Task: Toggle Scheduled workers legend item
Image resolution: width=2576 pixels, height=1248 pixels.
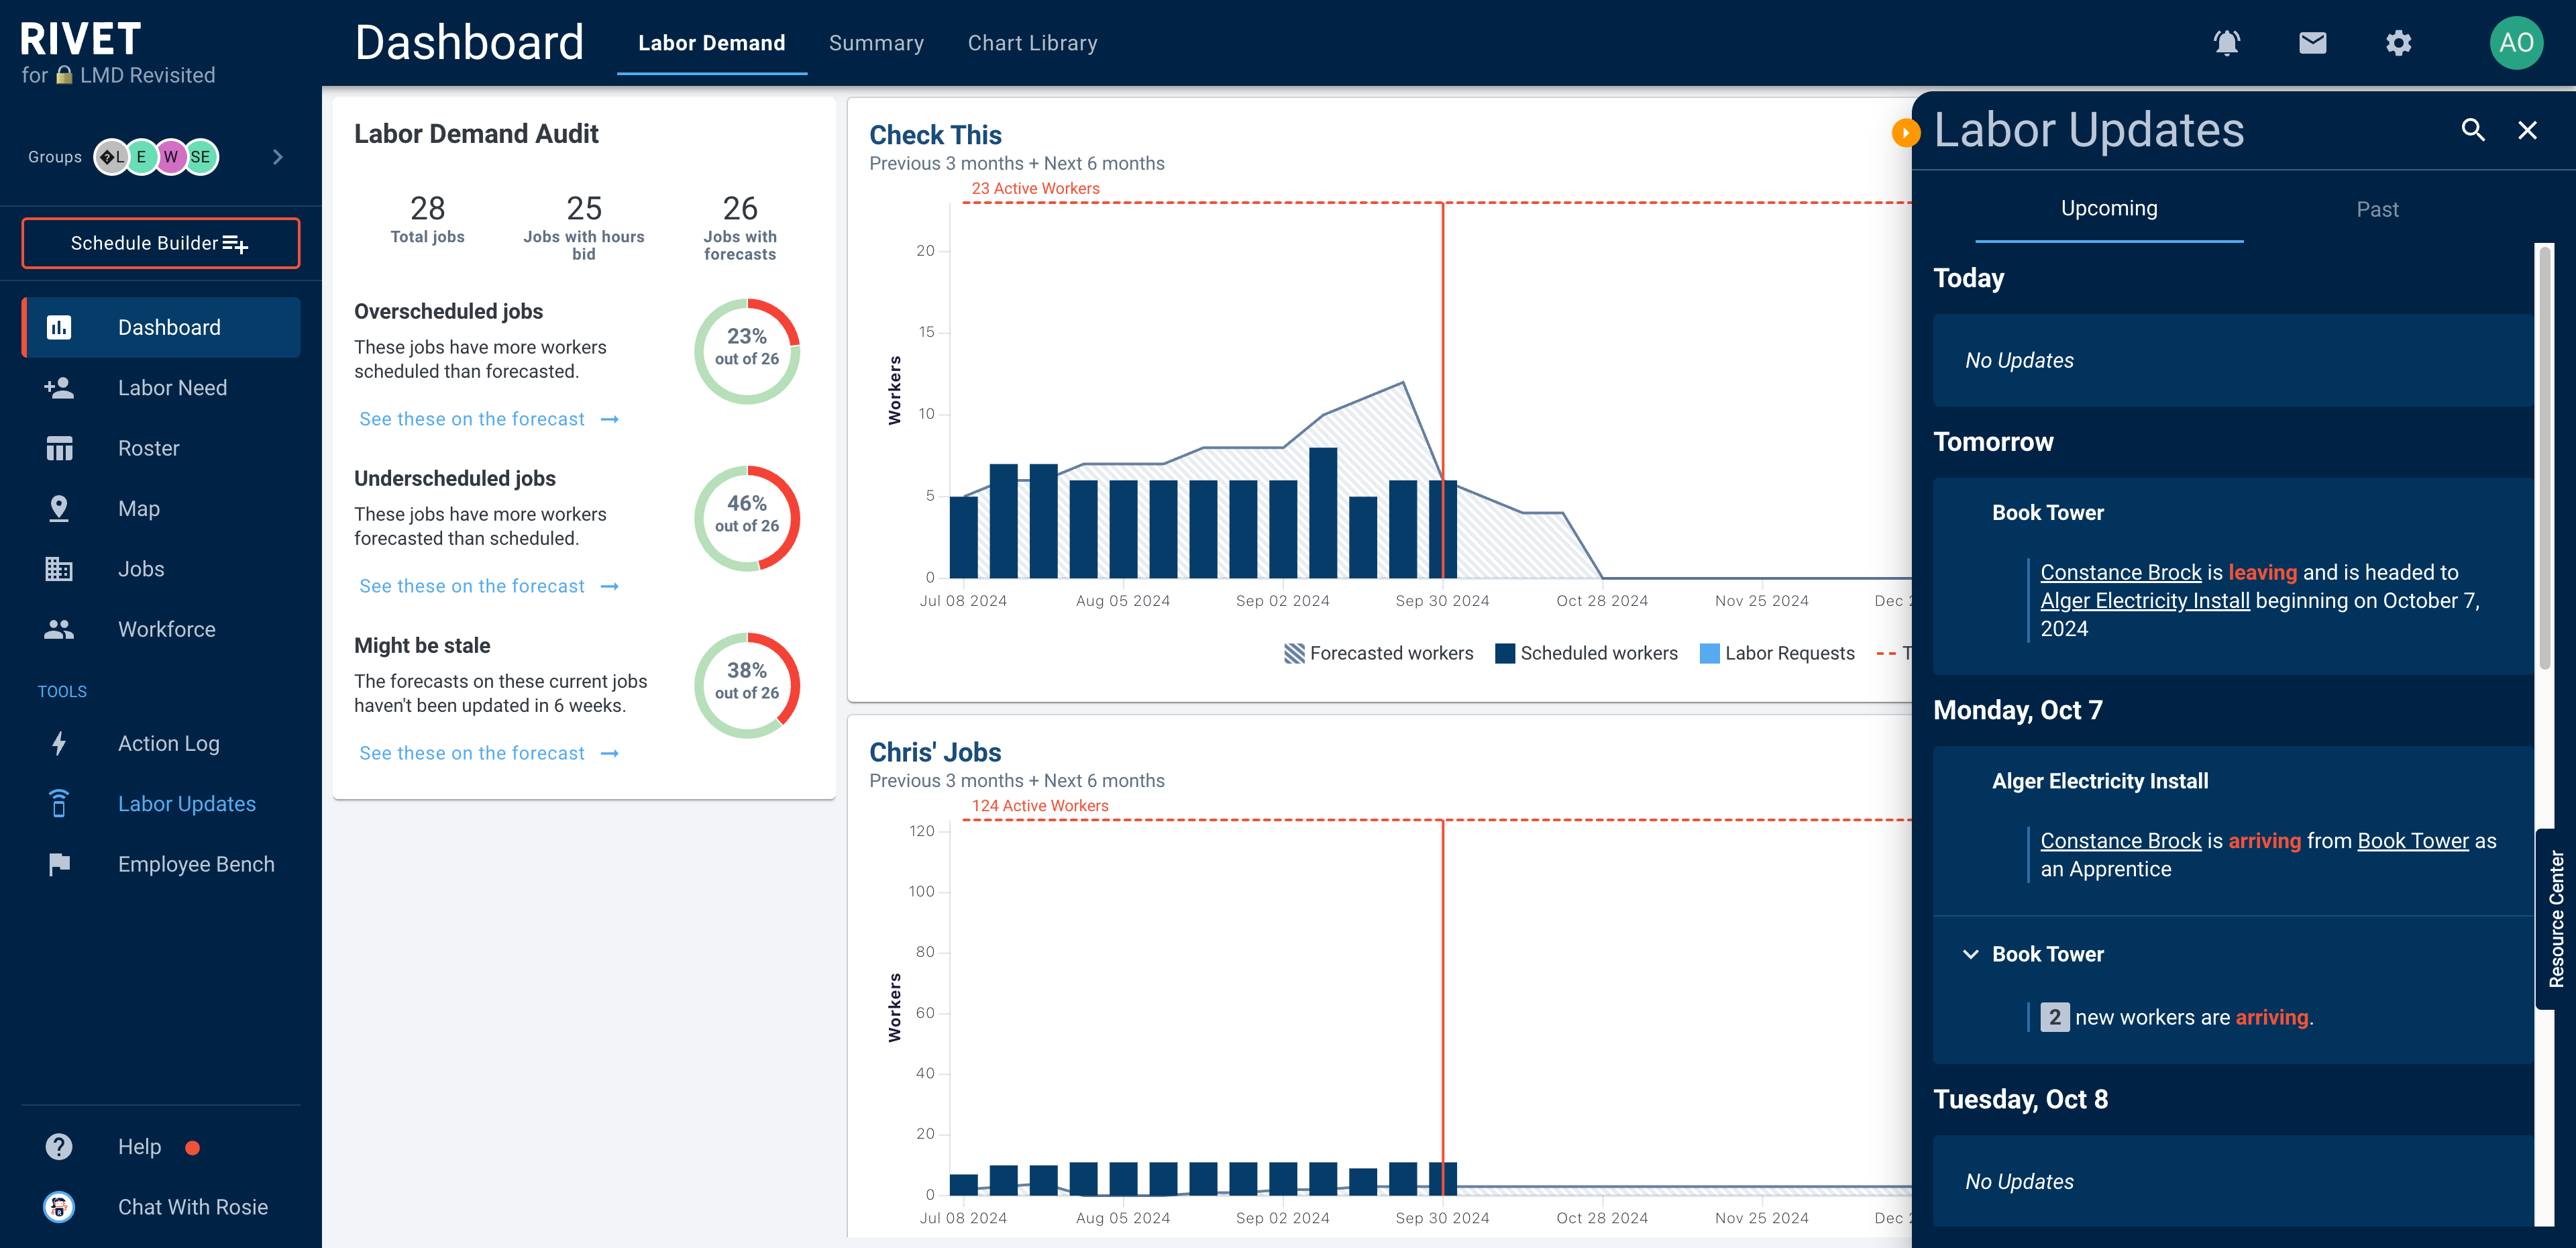Action: pos(1586,653)
